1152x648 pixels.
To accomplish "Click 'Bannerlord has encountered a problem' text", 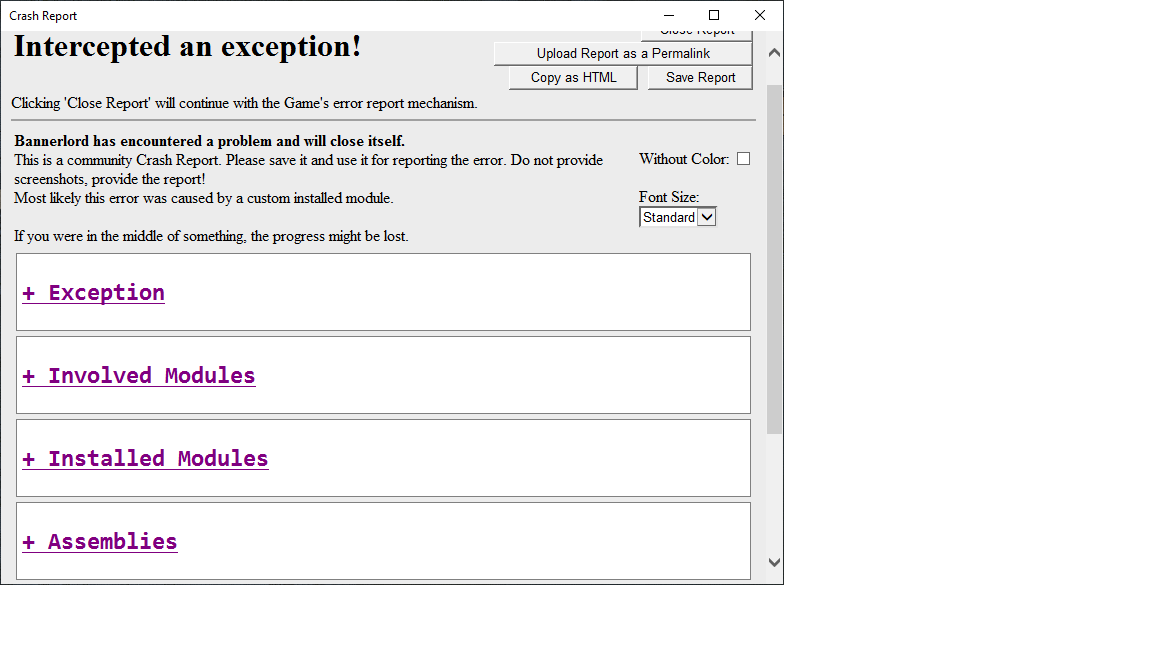I will point(209,141).
